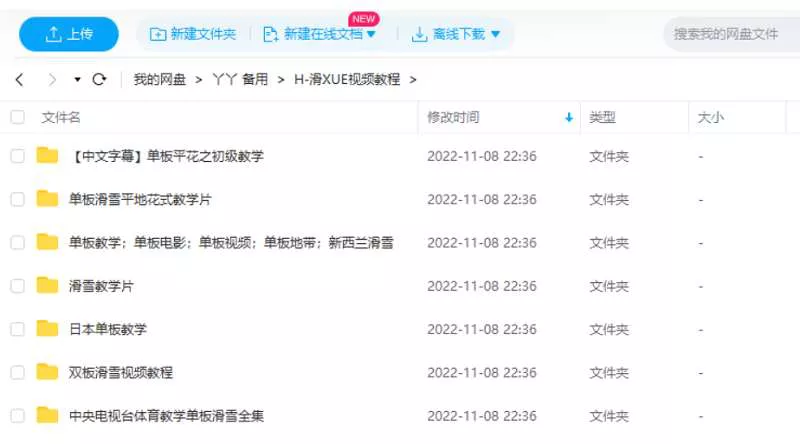Open folder icon of 滑雪教学片
The width and height of the screenshot is (800, 444).
[x=47, y=285]
